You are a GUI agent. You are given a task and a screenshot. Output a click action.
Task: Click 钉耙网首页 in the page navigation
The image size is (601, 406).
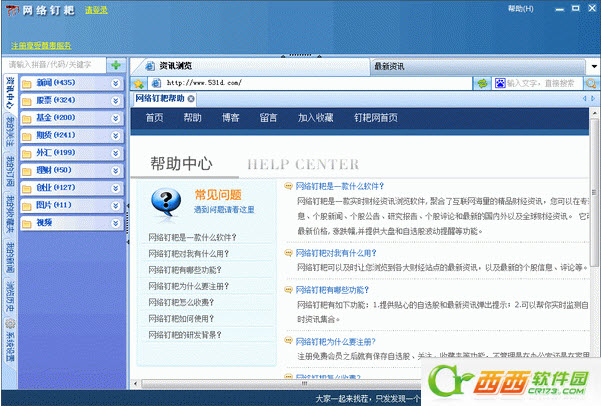coord(376,118)
